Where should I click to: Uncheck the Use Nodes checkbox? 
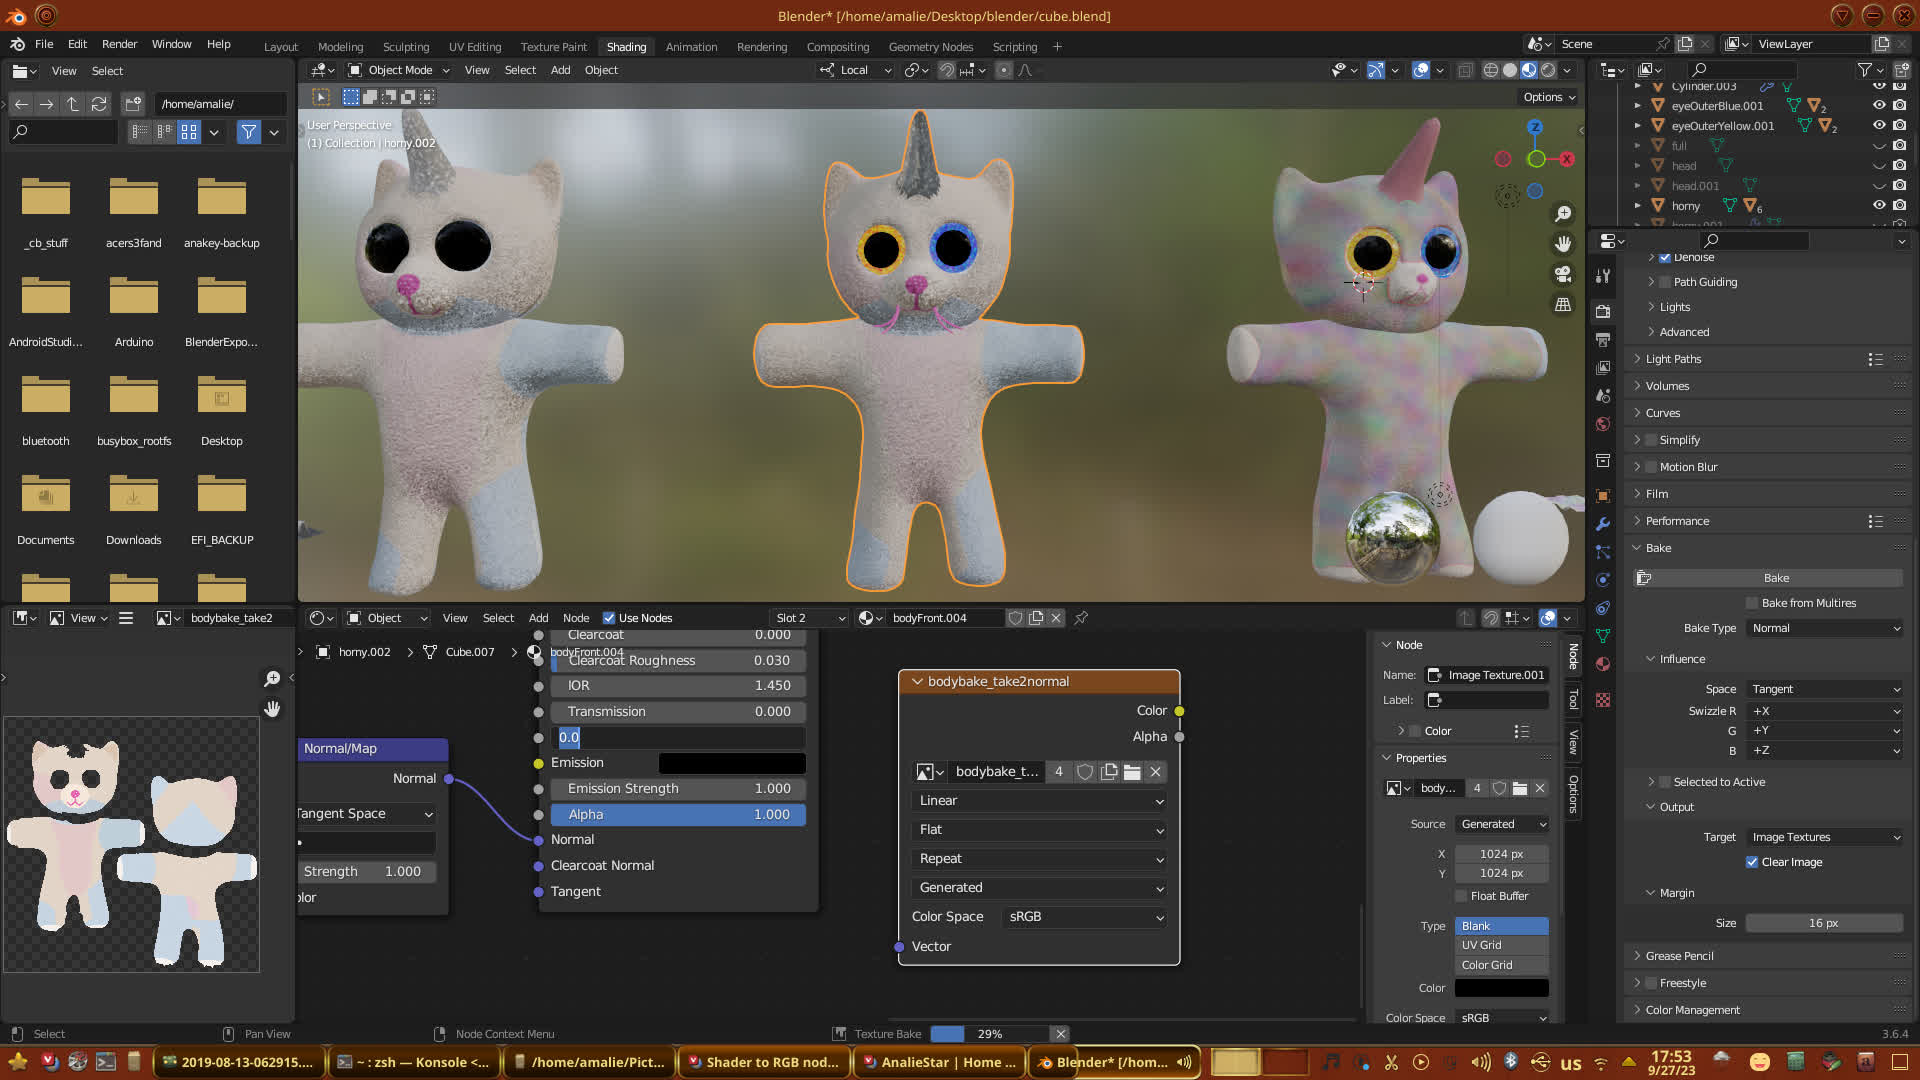(609, 618)
